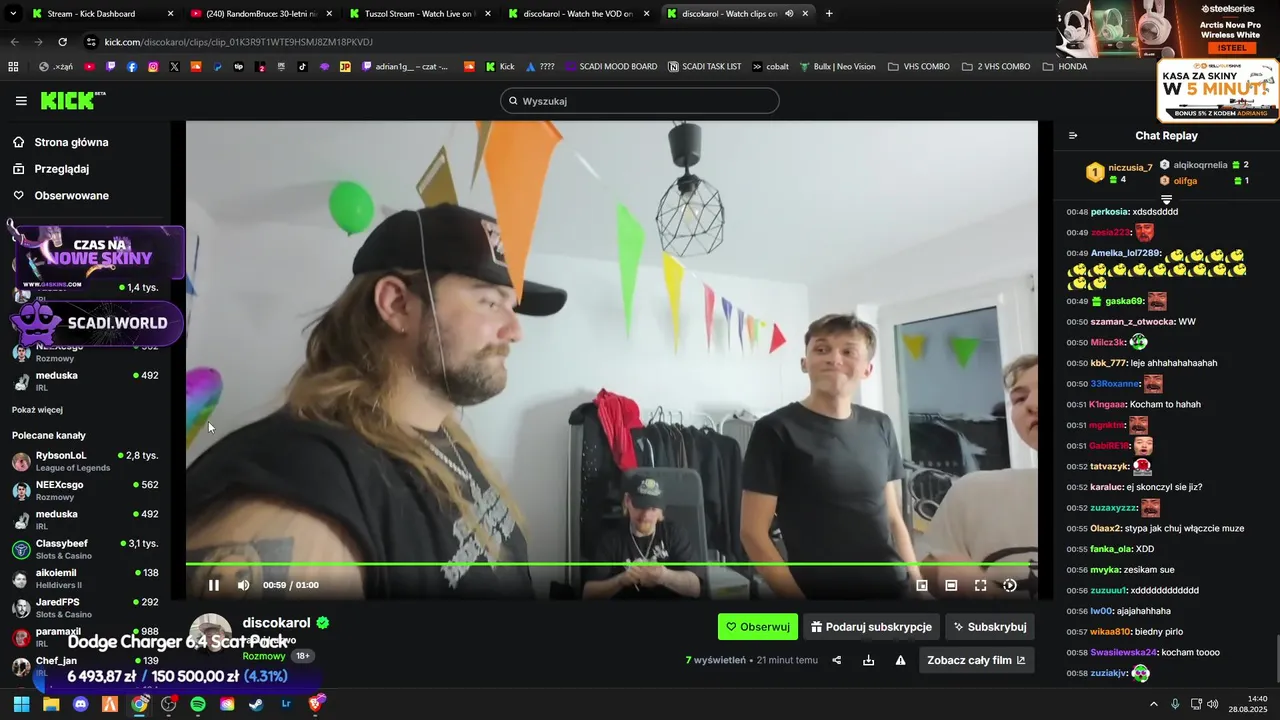Mute the video player volume
This screenshot has width=1280, height=720.
(243, 585)
